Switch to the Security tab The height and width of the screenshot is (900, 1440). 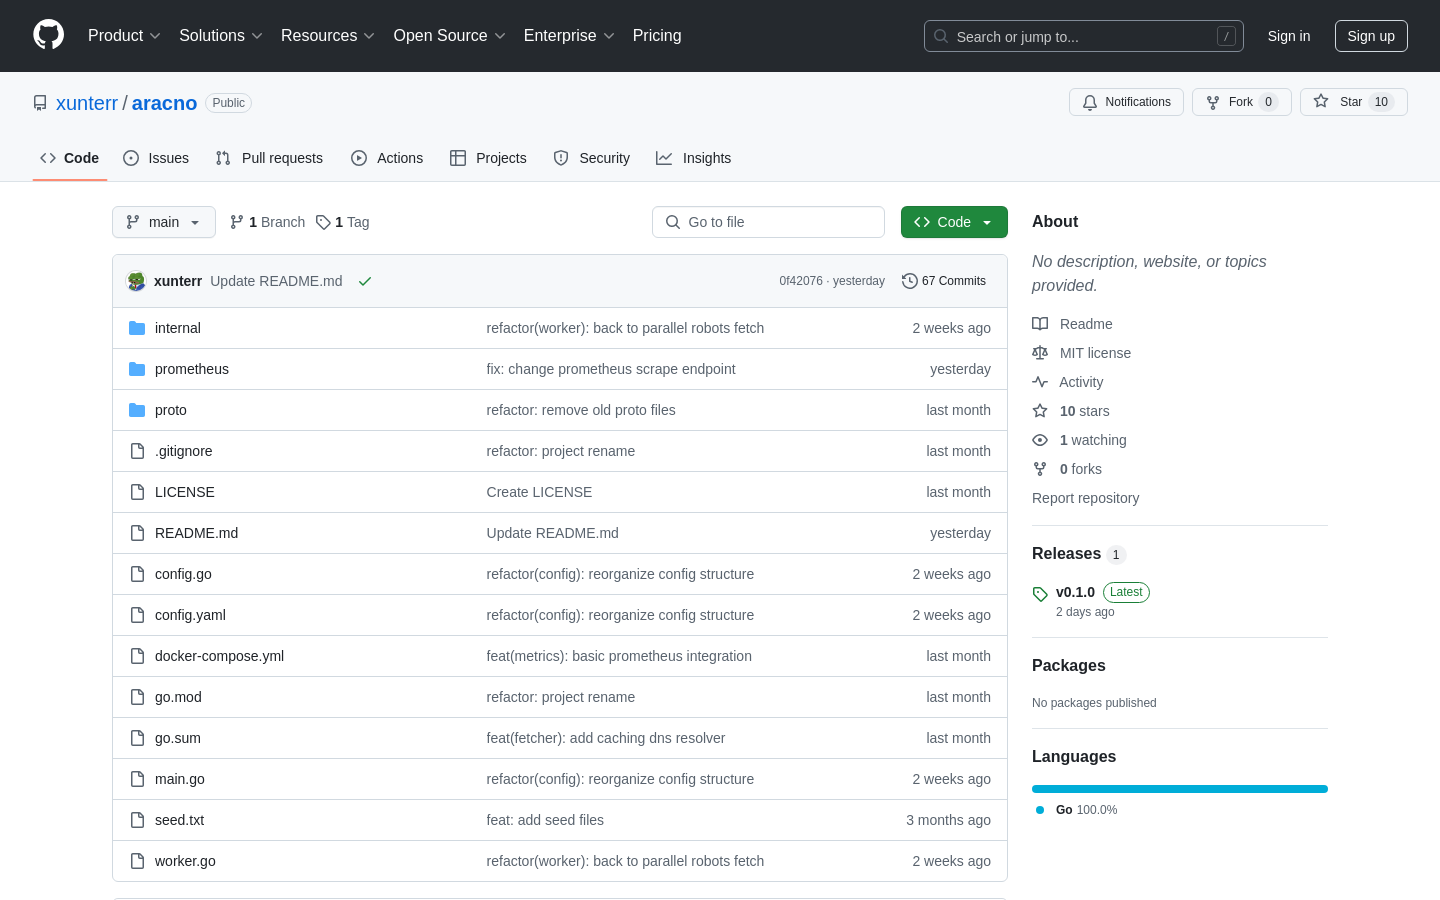point(592,158)
